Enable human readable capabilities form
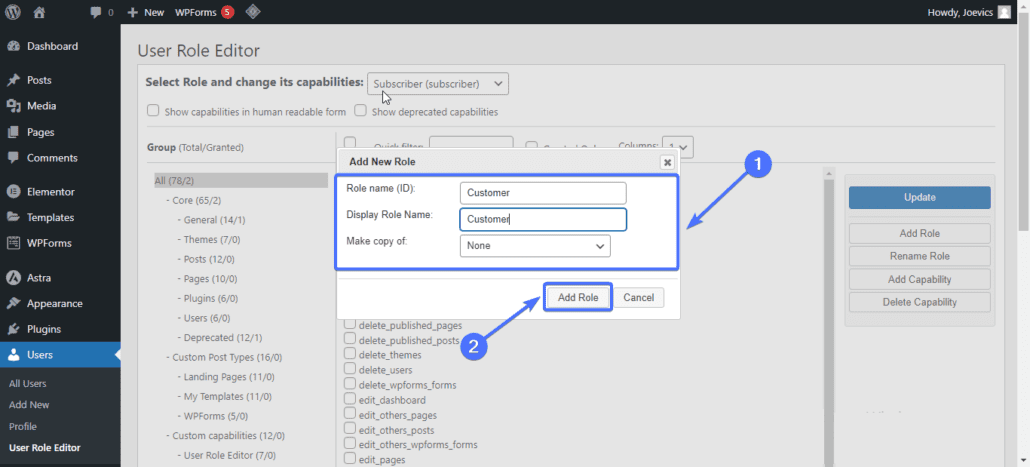1030x467 pixels. (153, 110)
